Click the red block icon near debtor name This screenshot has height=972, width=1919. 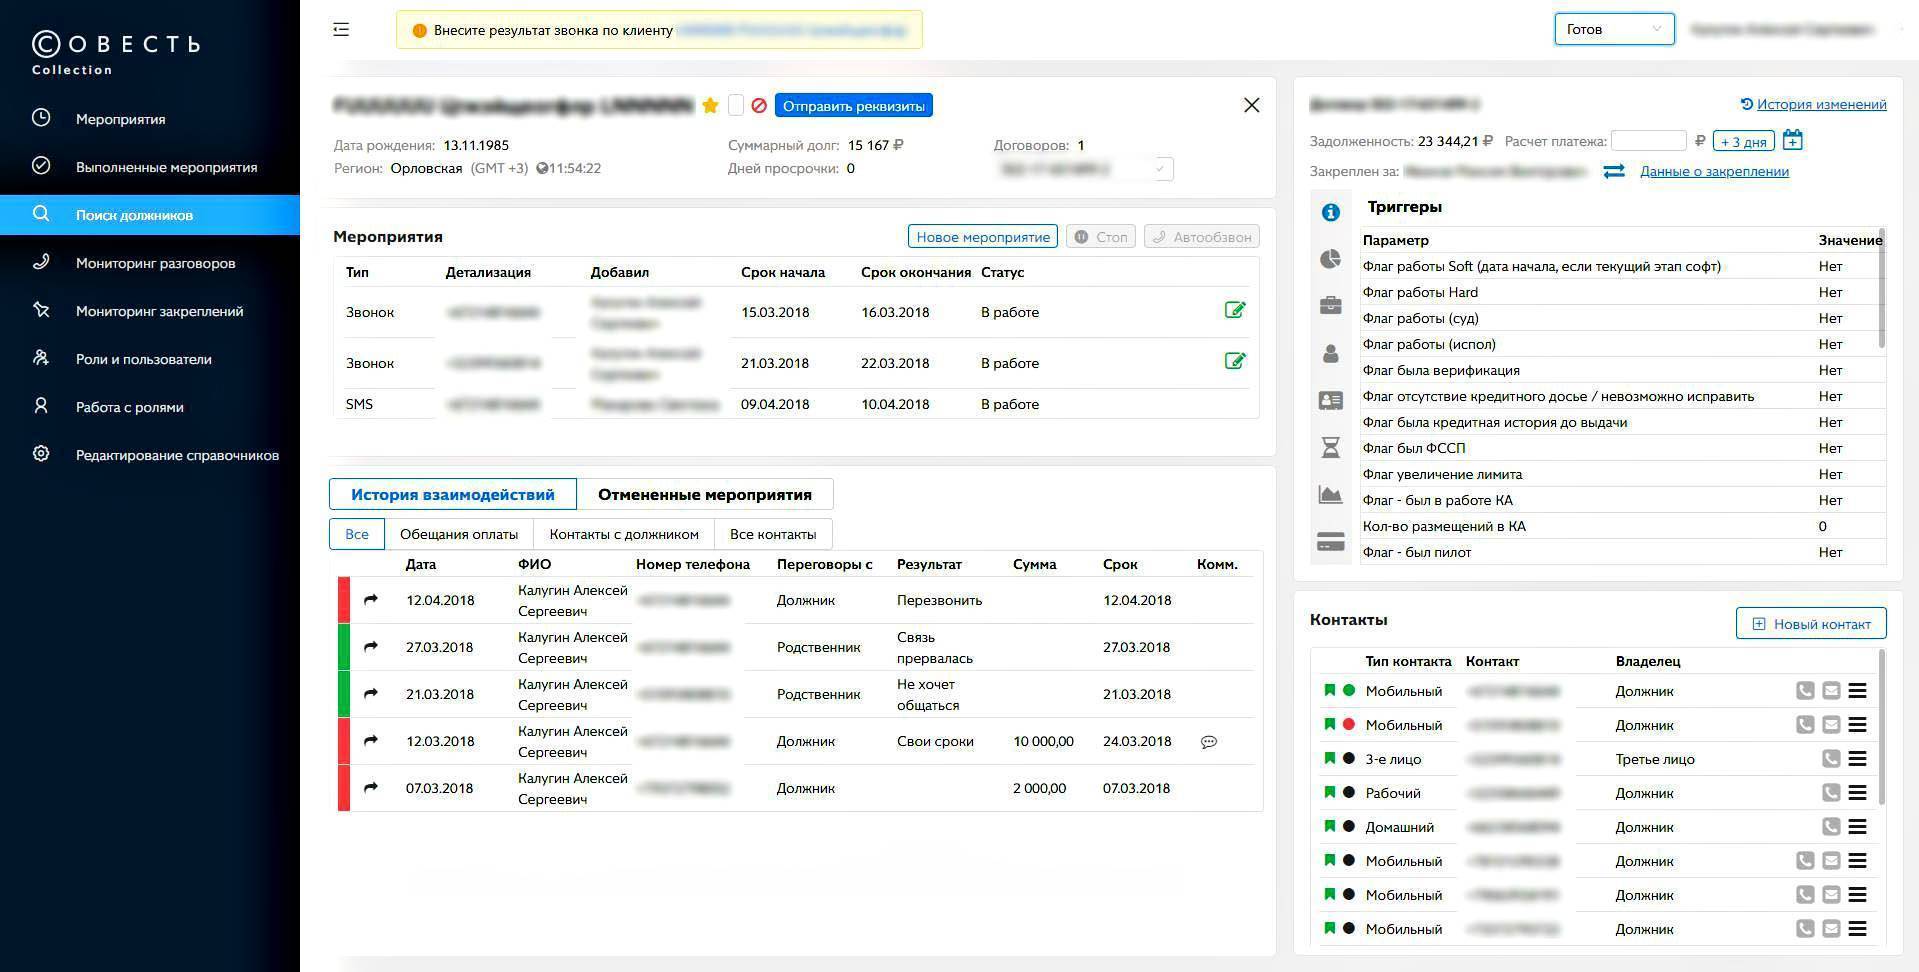pos(759,105)
